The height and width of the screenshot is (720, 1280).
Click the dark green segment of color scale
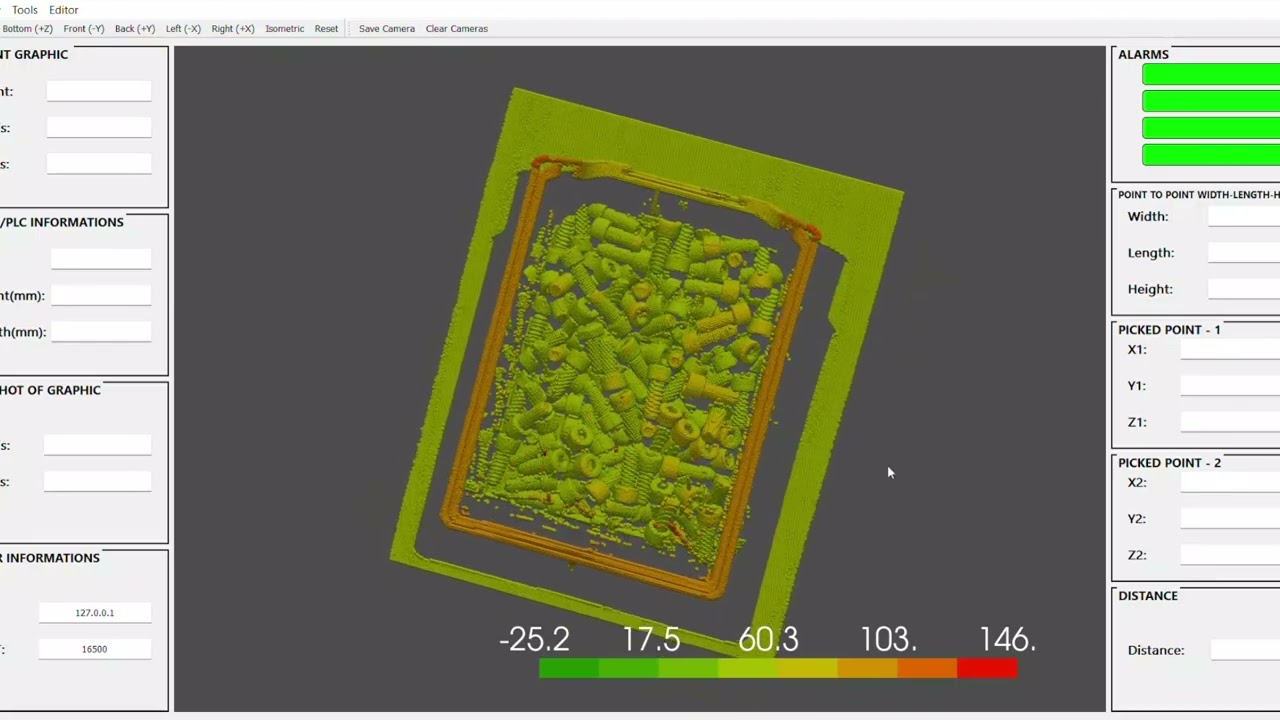pos(568,668)
